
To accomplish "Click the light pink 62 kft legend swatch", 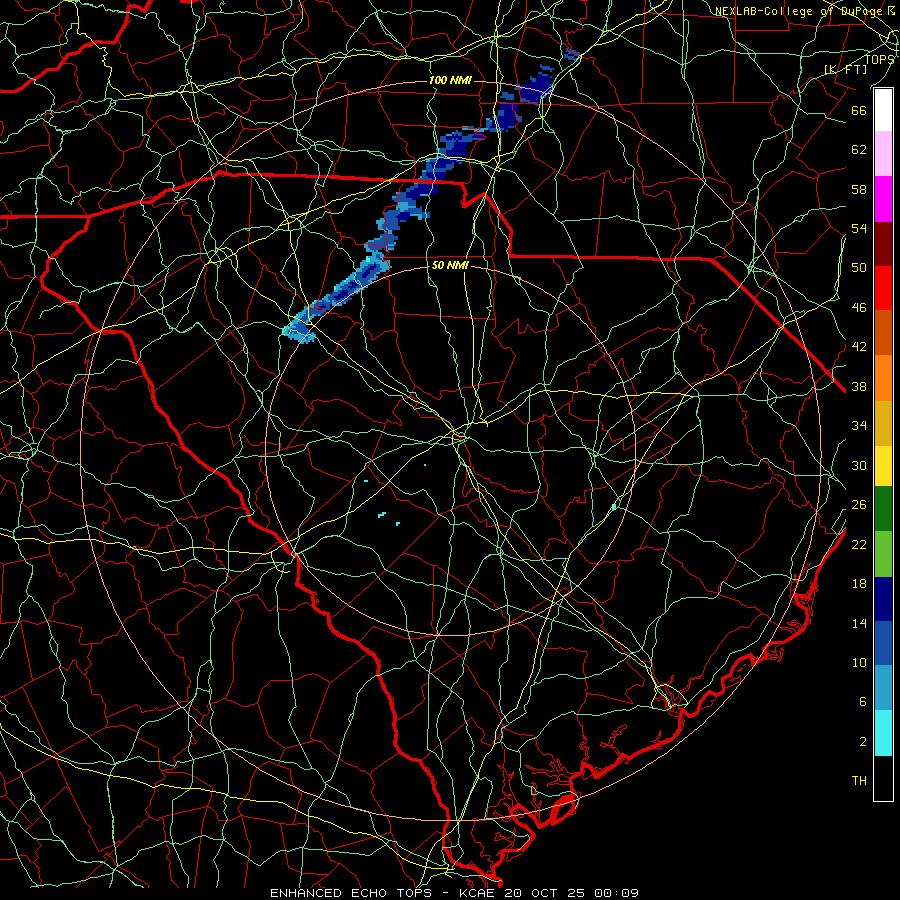I will pyautogui.click(x=883, y=153).
